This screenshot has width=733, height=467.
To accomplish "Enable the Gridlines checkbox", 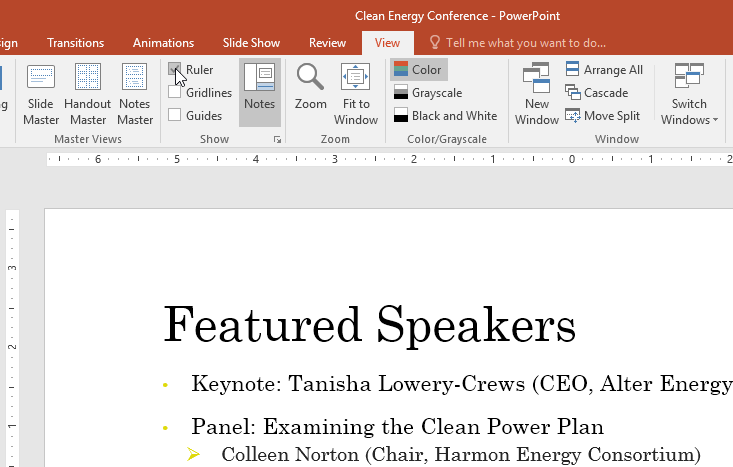I will click(x=175, y=93).
